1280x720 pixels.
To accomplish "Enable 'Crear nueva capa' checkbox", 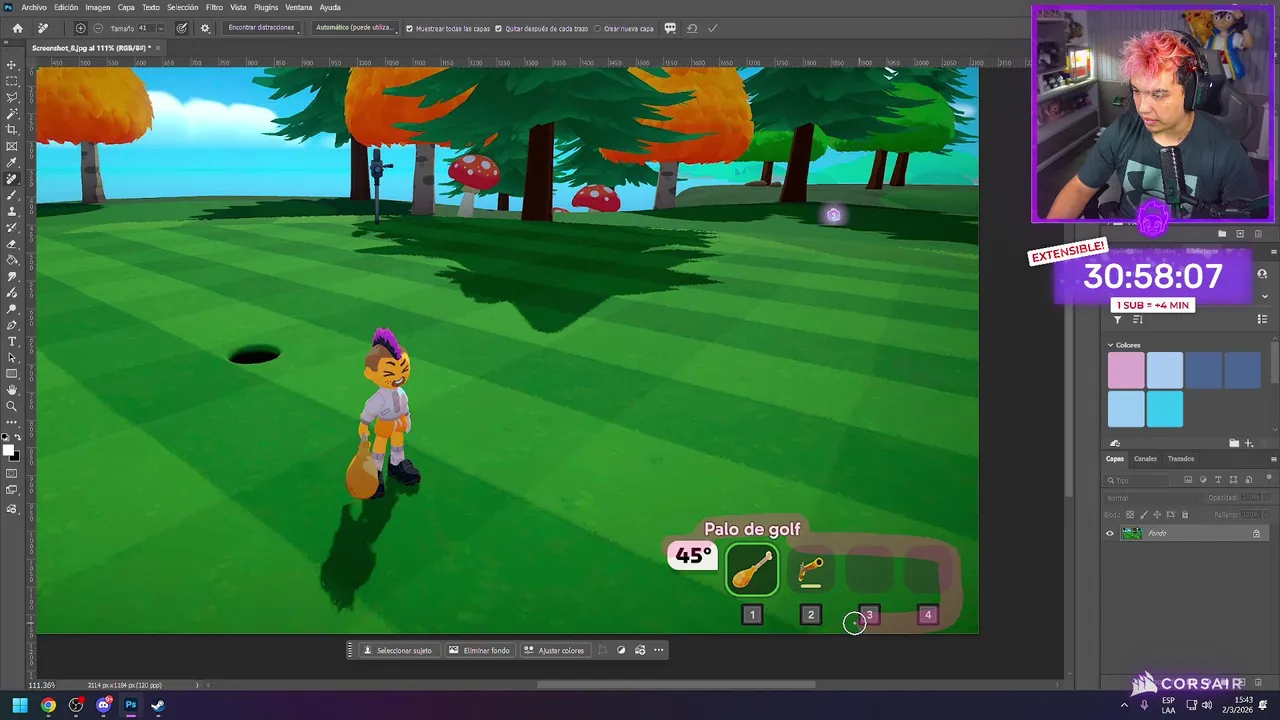I will [x=597, y=28].
